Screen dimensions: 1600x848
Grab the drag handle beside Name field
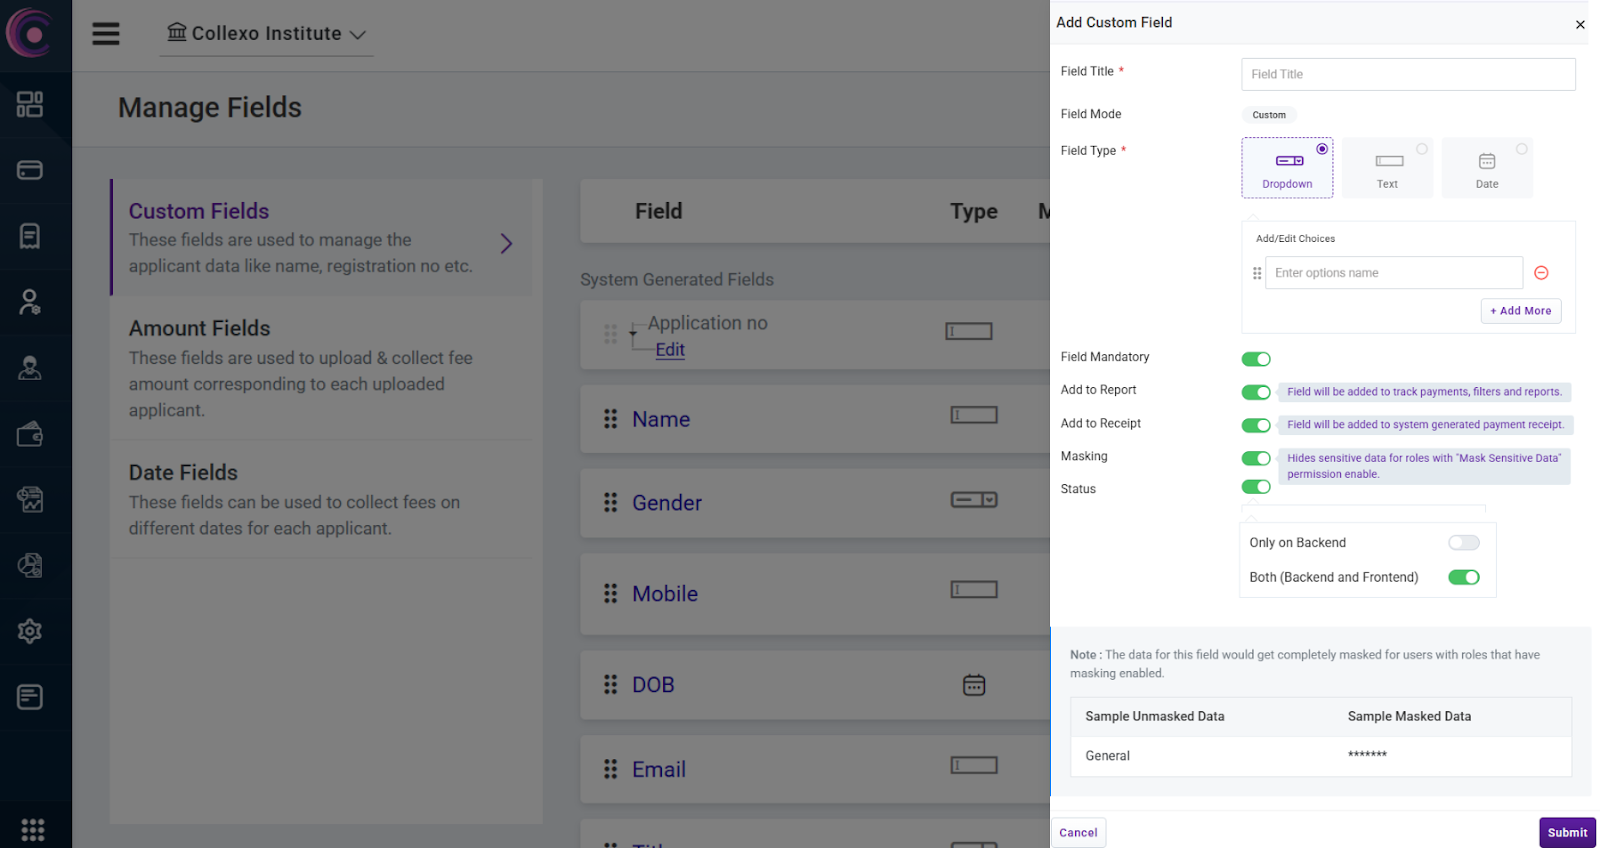610,419
